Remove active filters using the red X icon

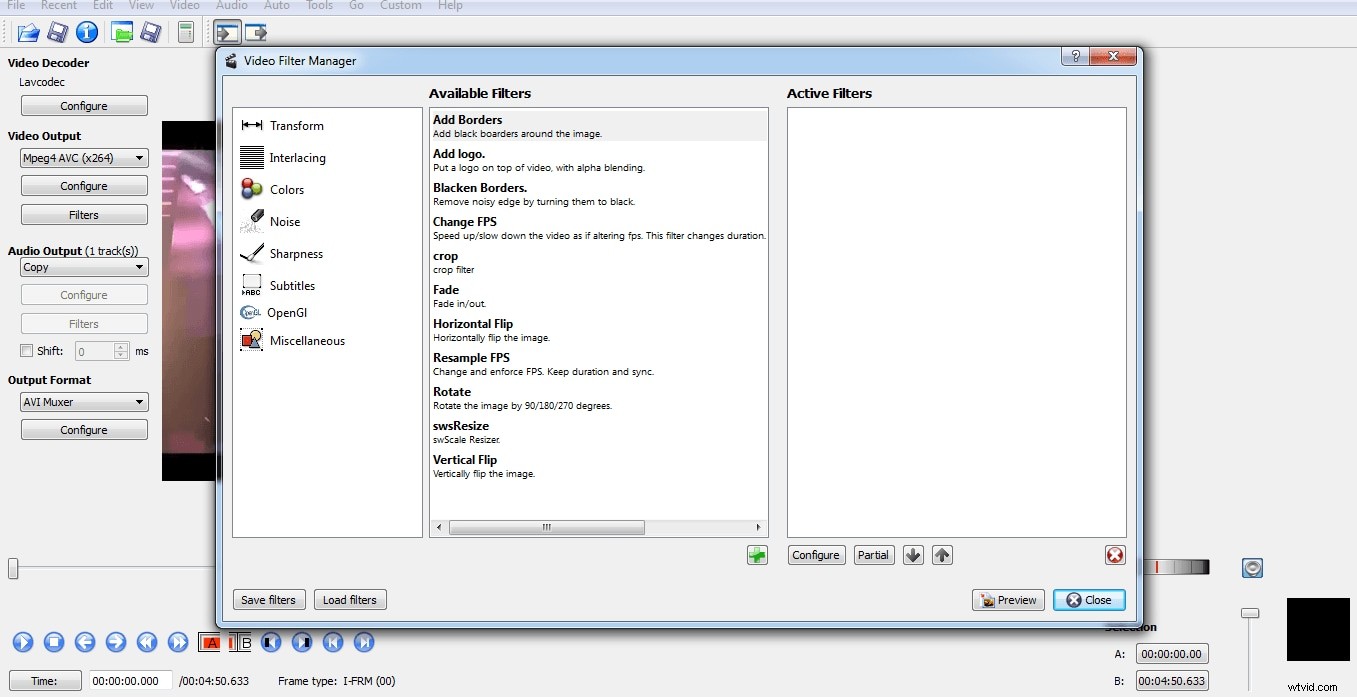[x=1115, y=554]
